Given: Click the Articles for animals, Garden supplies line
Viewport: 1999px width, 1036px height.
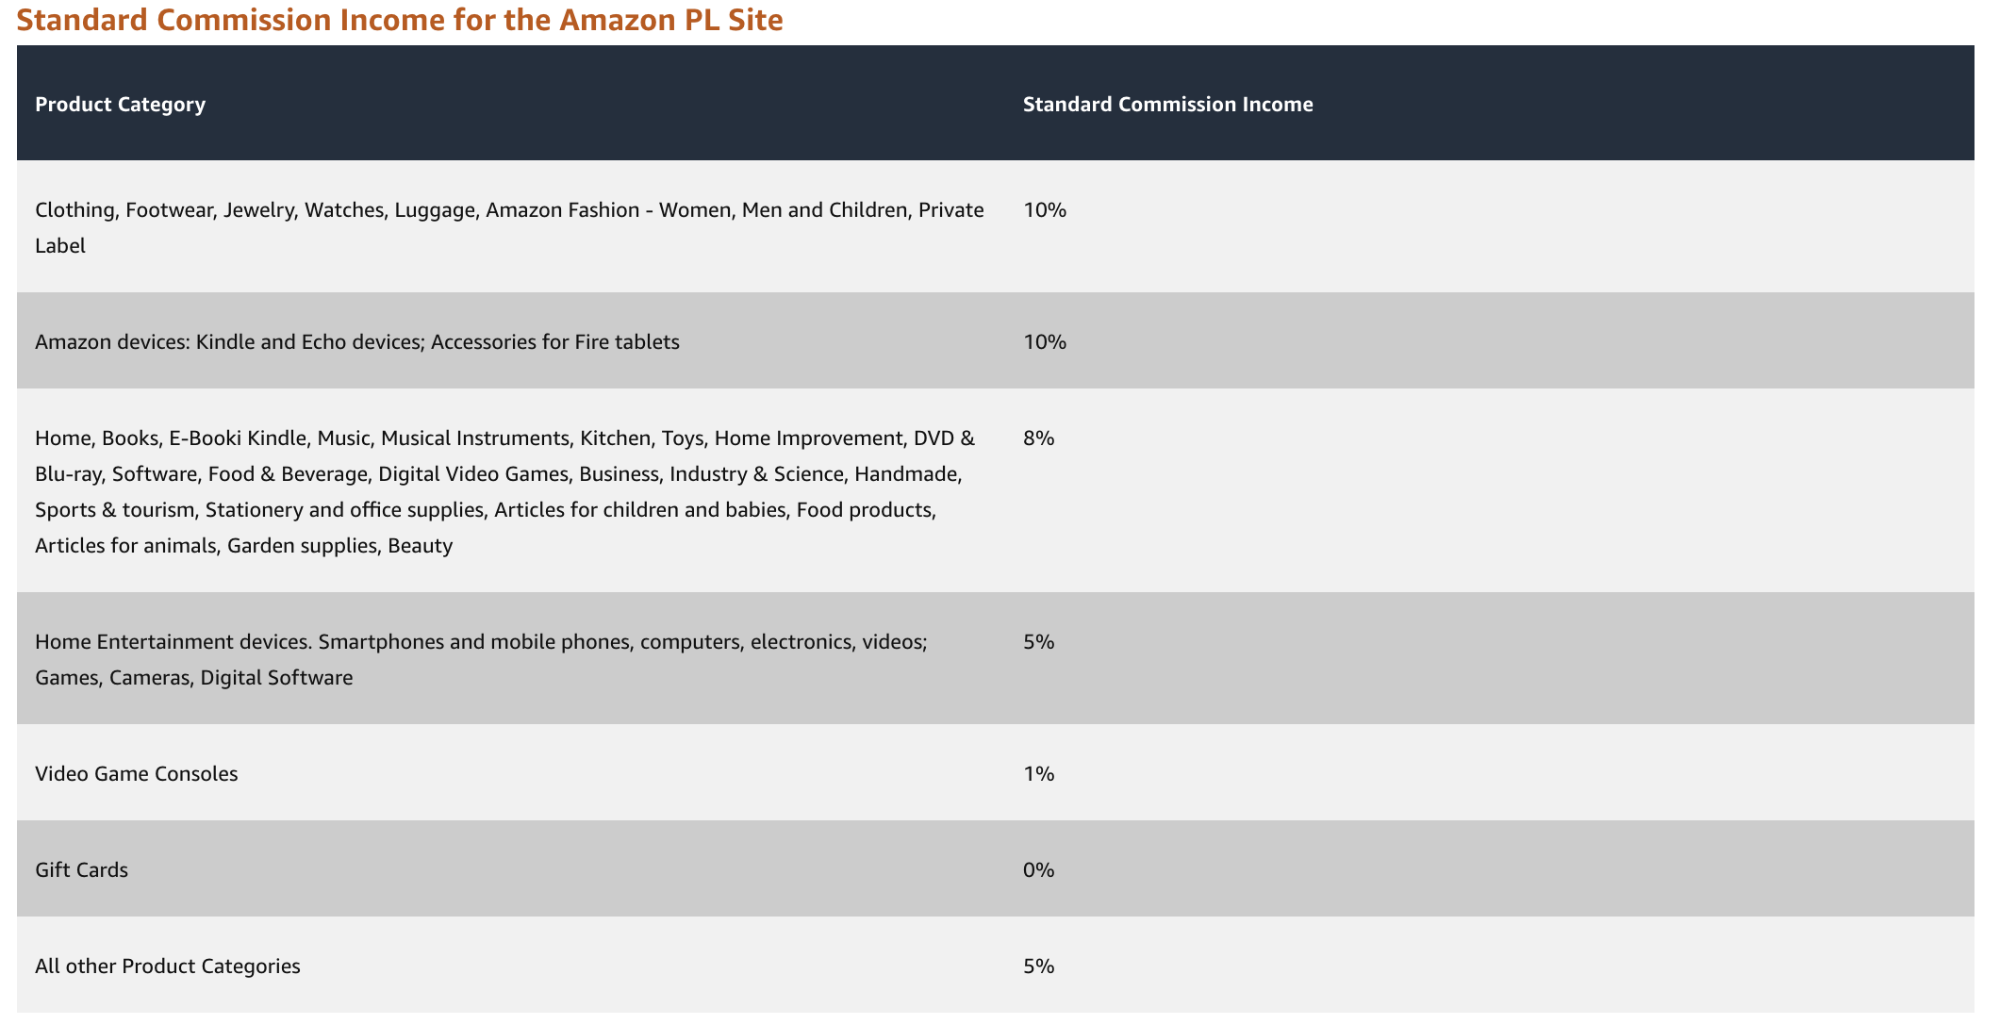Looking at the screenshot, I should (x=243, y=546).
